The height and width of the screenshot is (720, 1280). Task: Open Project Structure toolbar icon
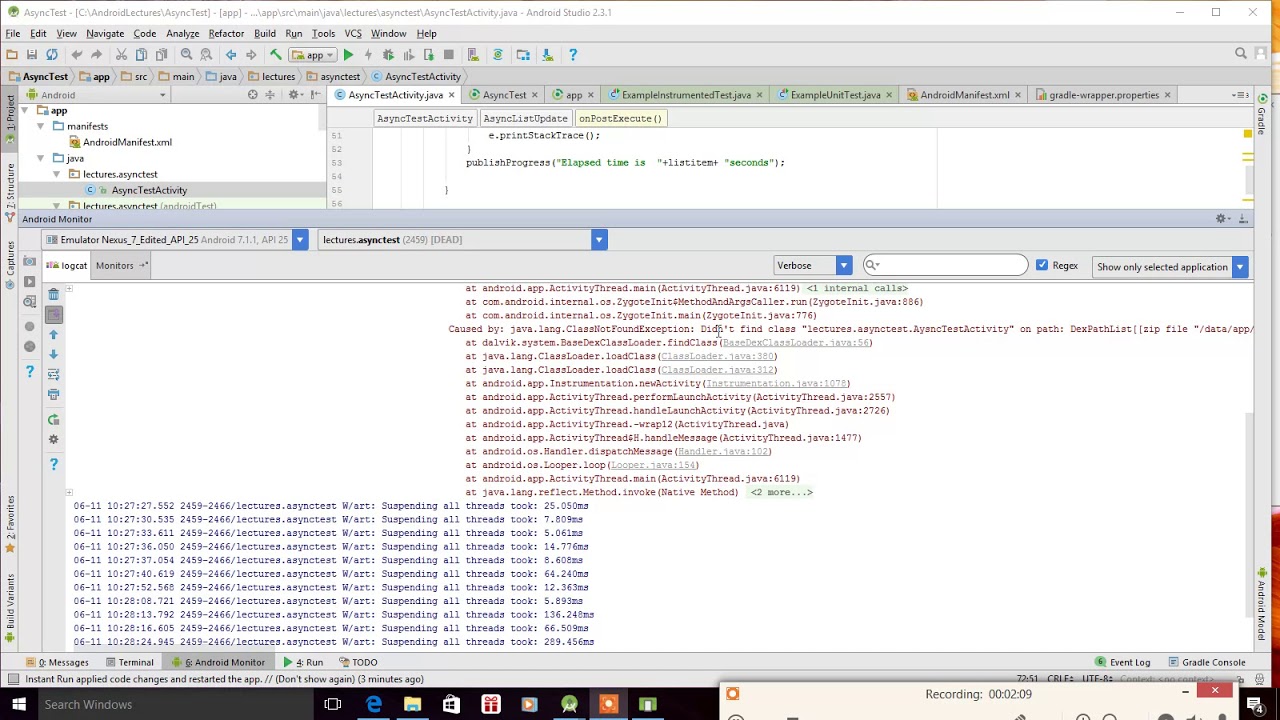point(523,55)
